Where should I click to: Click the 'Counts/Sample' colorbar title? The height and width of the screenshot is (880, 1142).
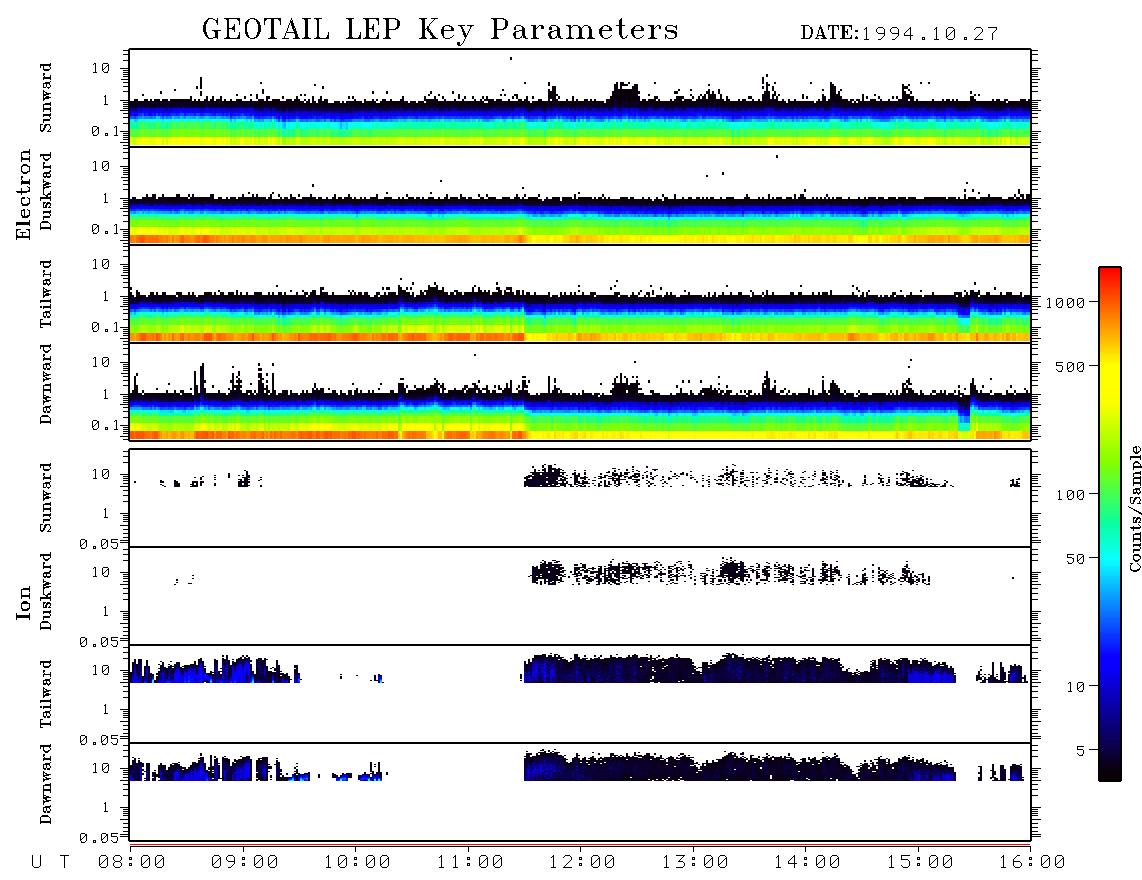pyautogui.click(x=1135, y=508)
